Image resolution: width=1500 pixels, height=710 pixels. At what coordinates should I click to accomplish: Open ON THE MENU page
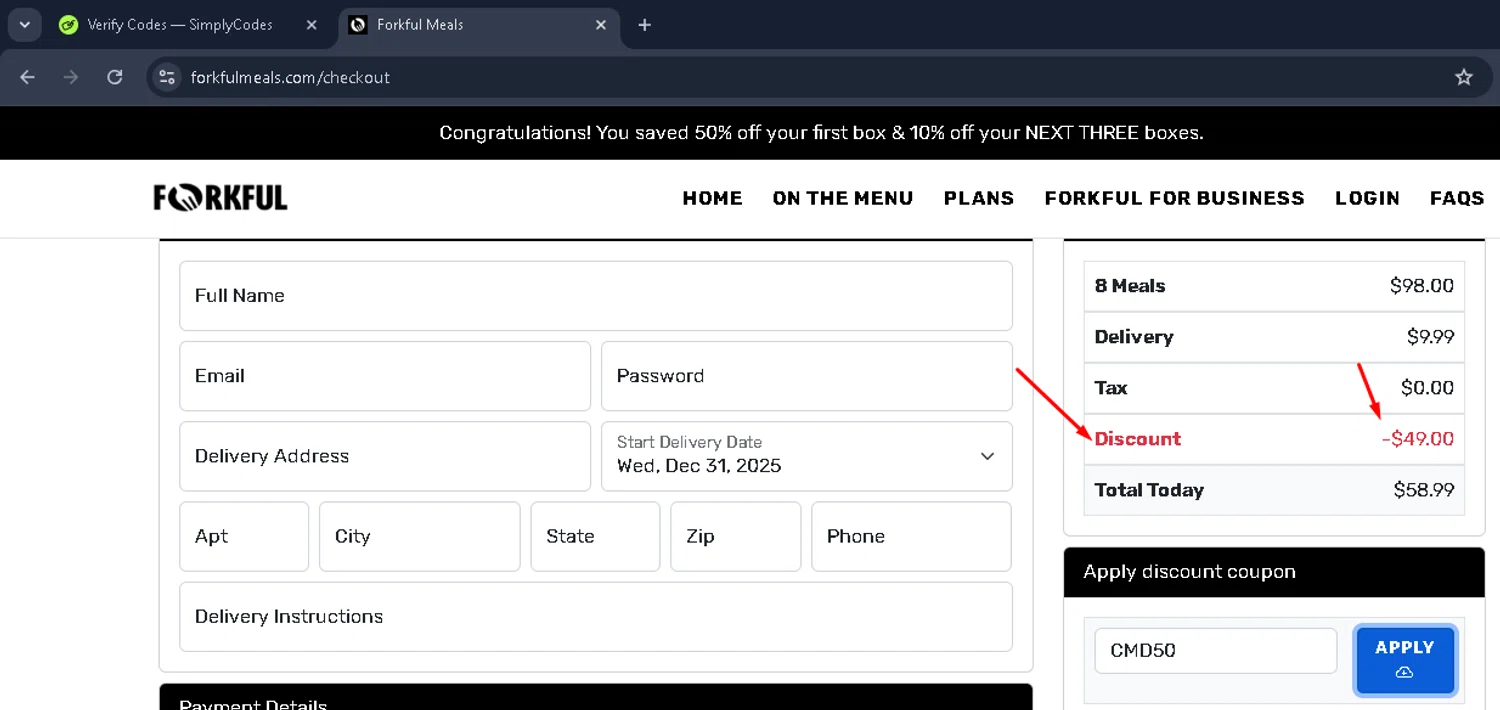843,198
